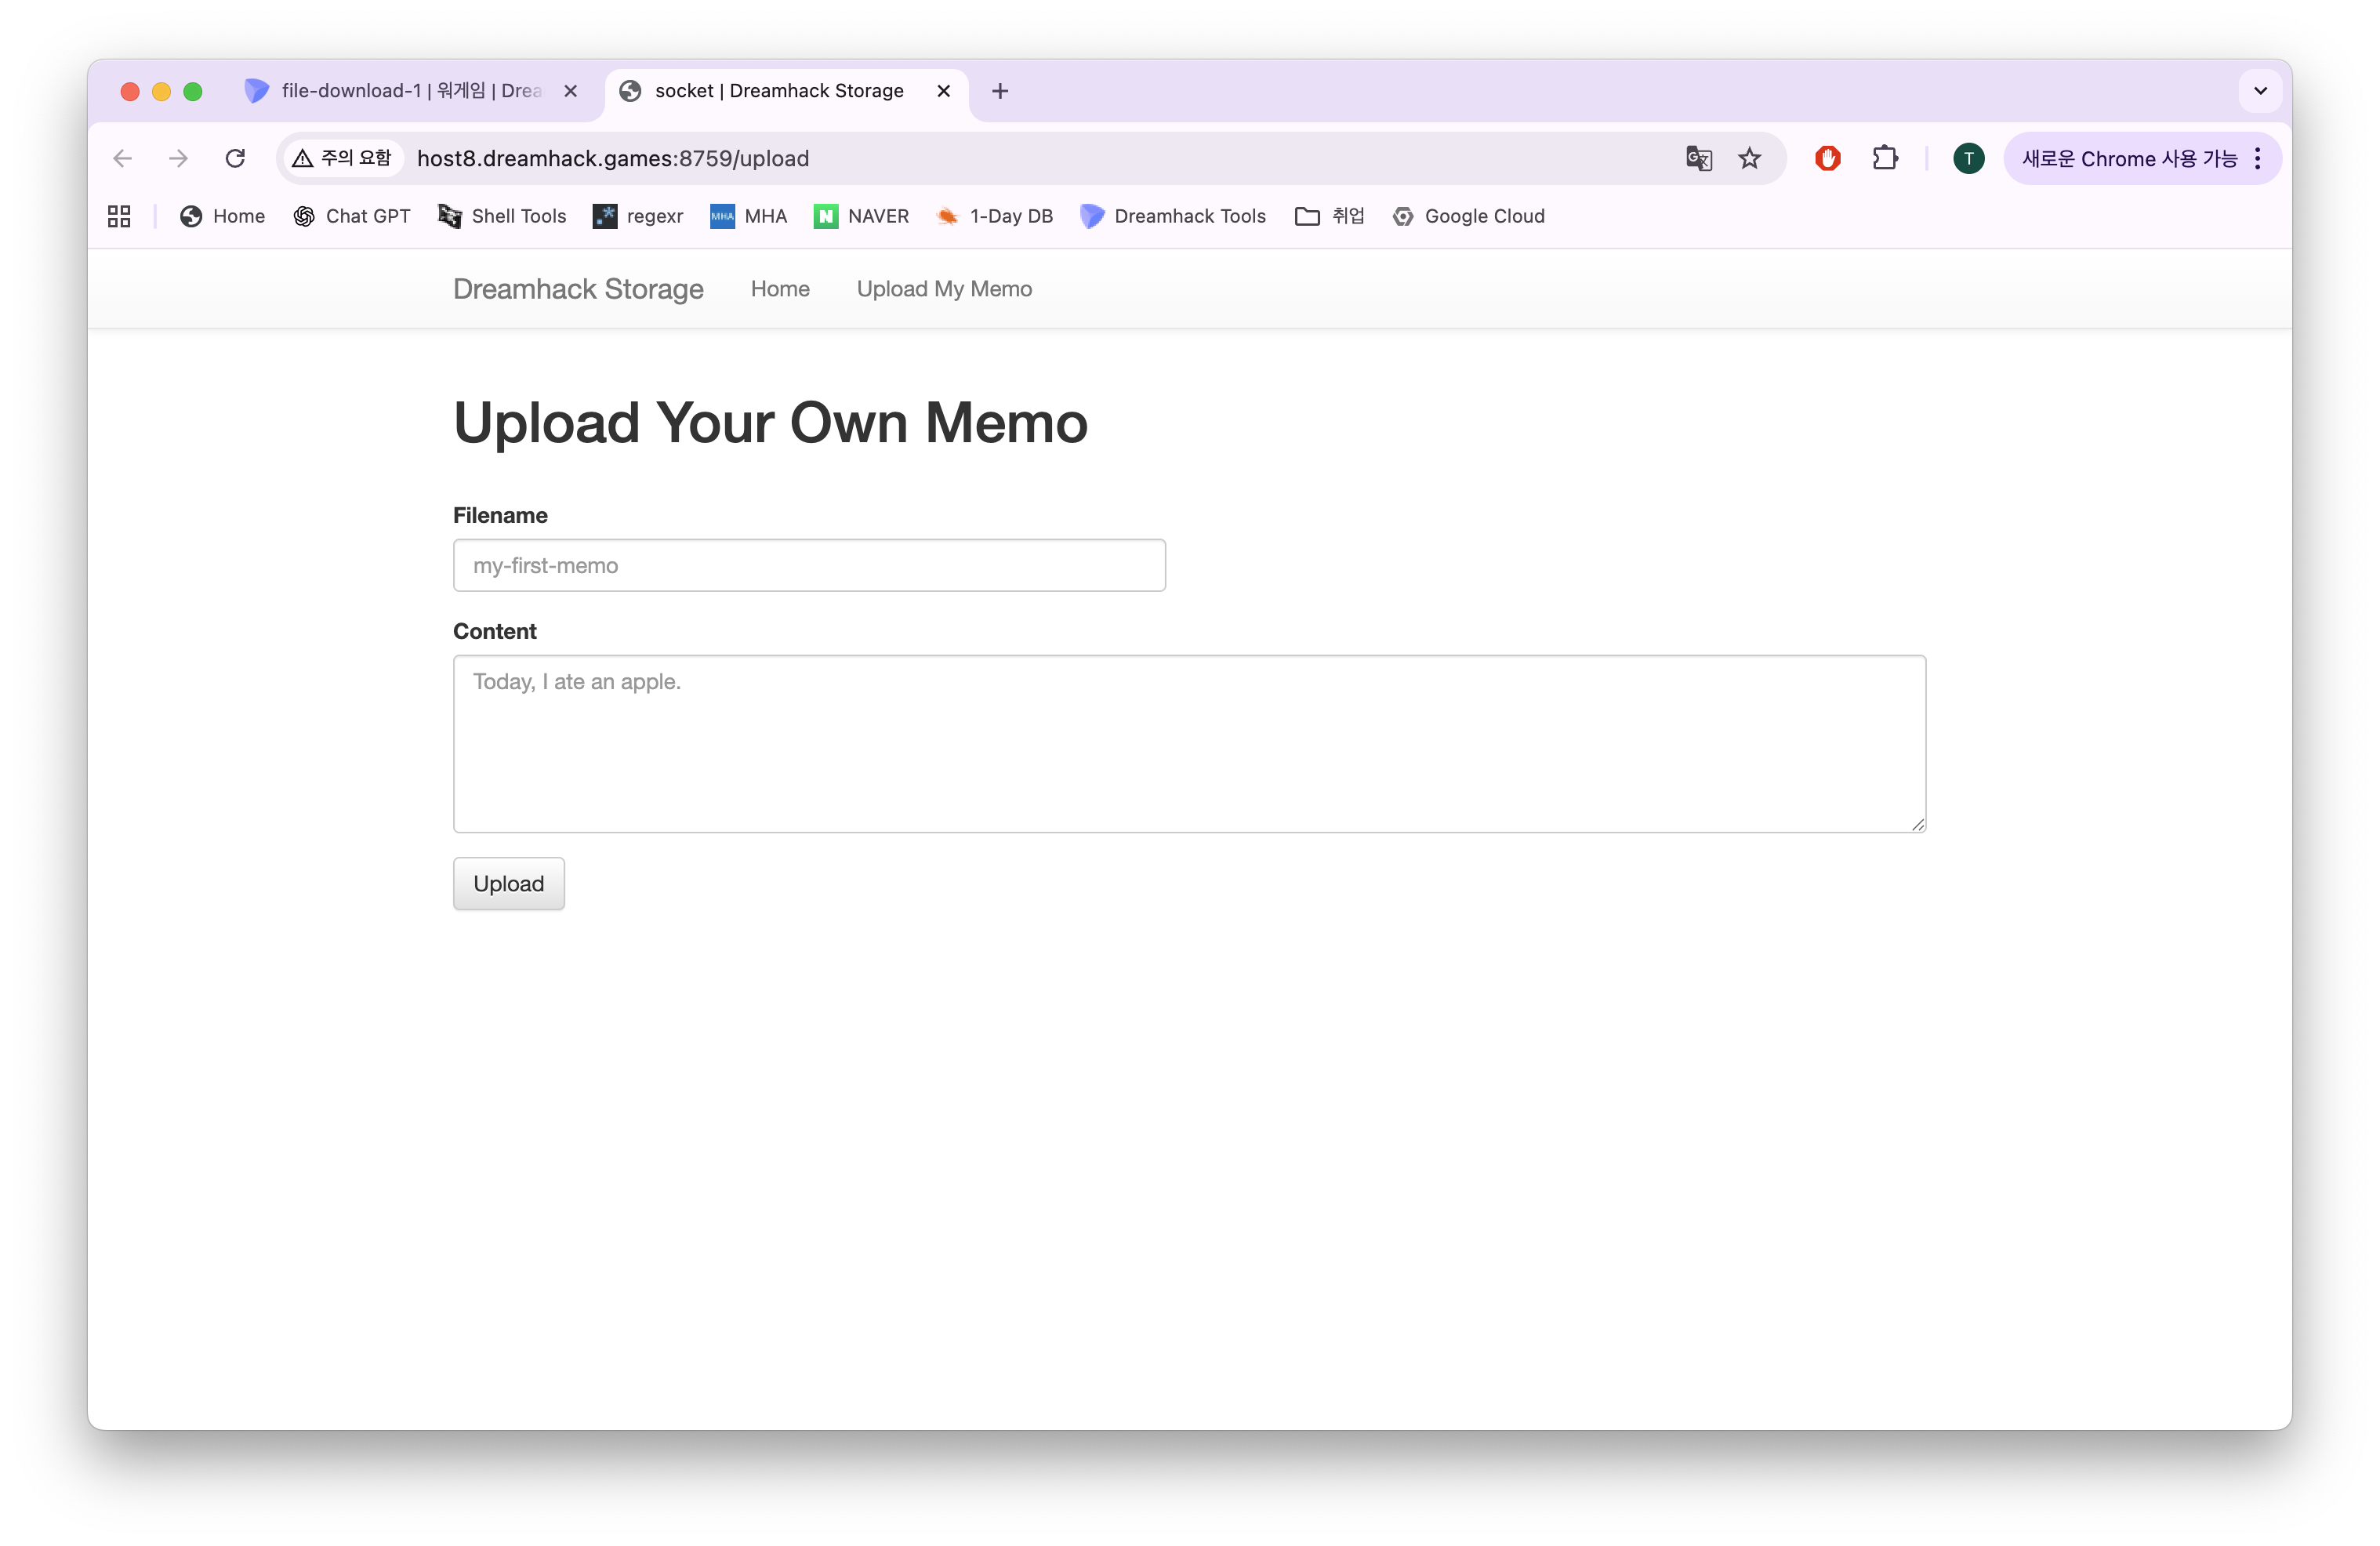The width and height of the screenshot is (2380, 1546).
Task: Open the apps grid bookmark icon
Action: click(119, 216)
